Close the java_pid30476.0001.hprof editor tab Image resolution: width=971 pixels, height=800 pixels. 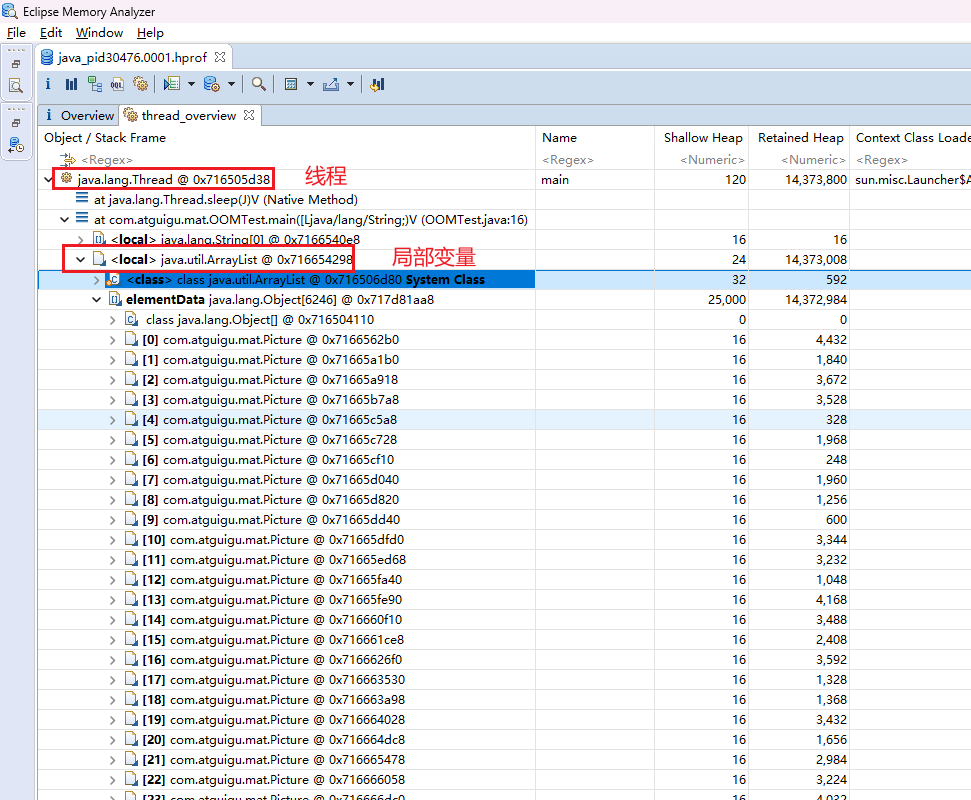[x=220, y=57]
